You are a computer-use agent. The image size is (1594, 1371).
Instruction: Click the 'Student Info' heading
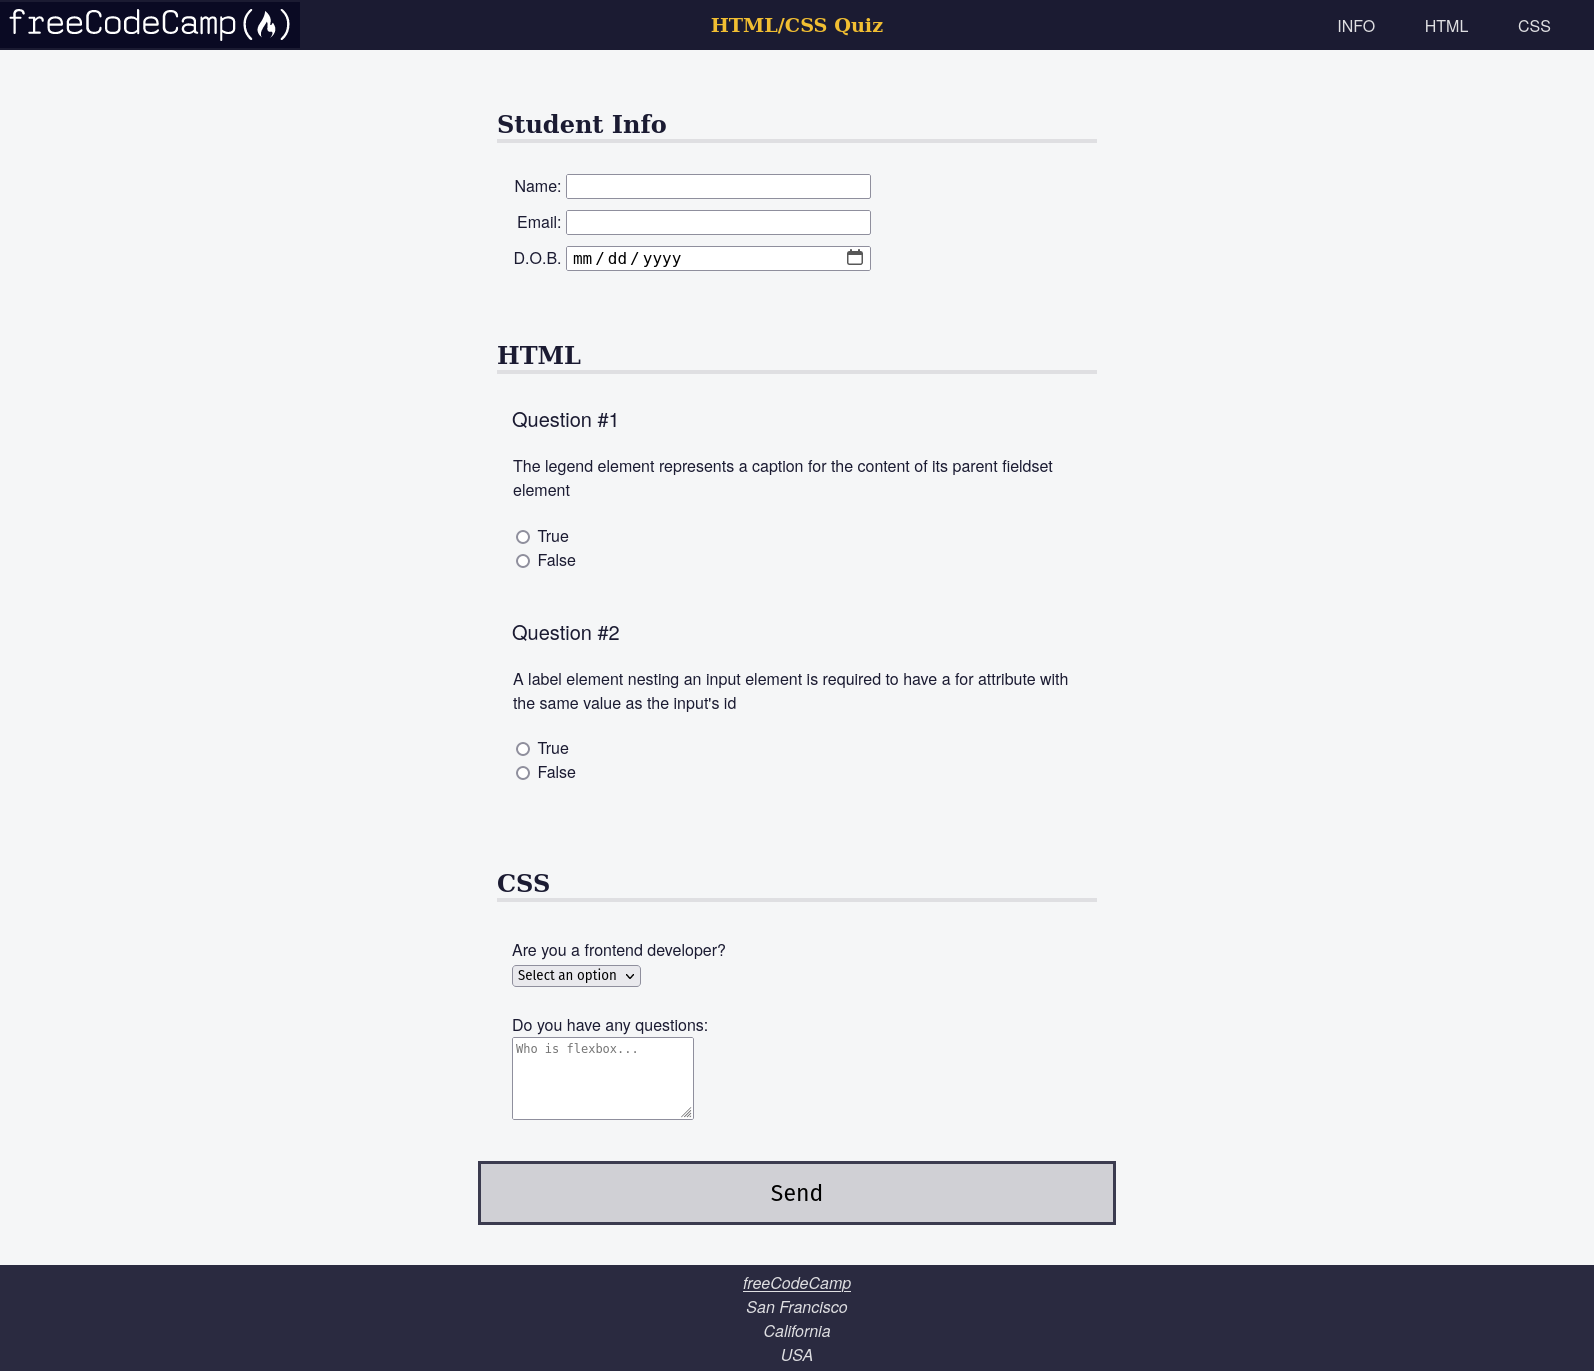pos(582,124)
